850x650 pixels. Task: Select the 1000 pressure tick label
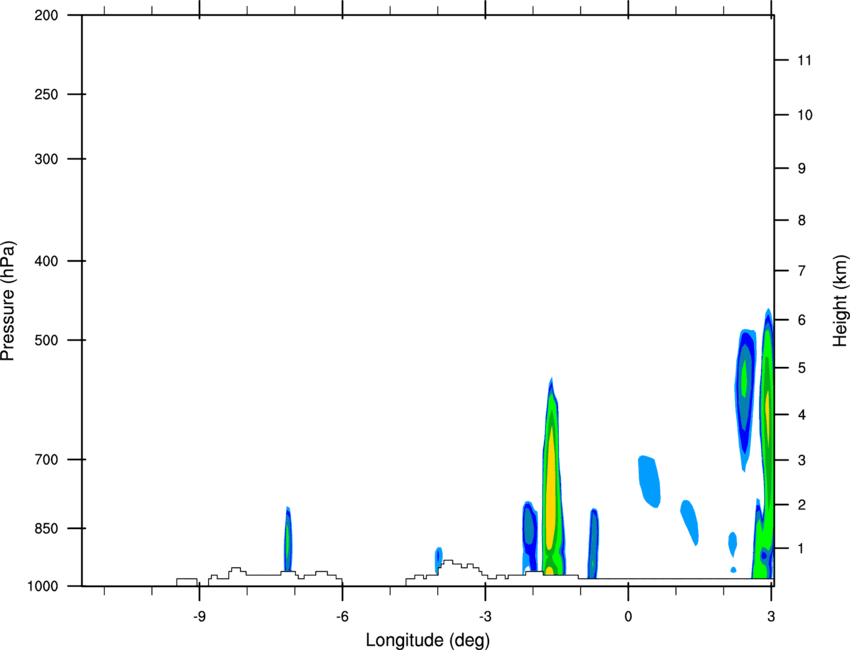pos(42,586)
